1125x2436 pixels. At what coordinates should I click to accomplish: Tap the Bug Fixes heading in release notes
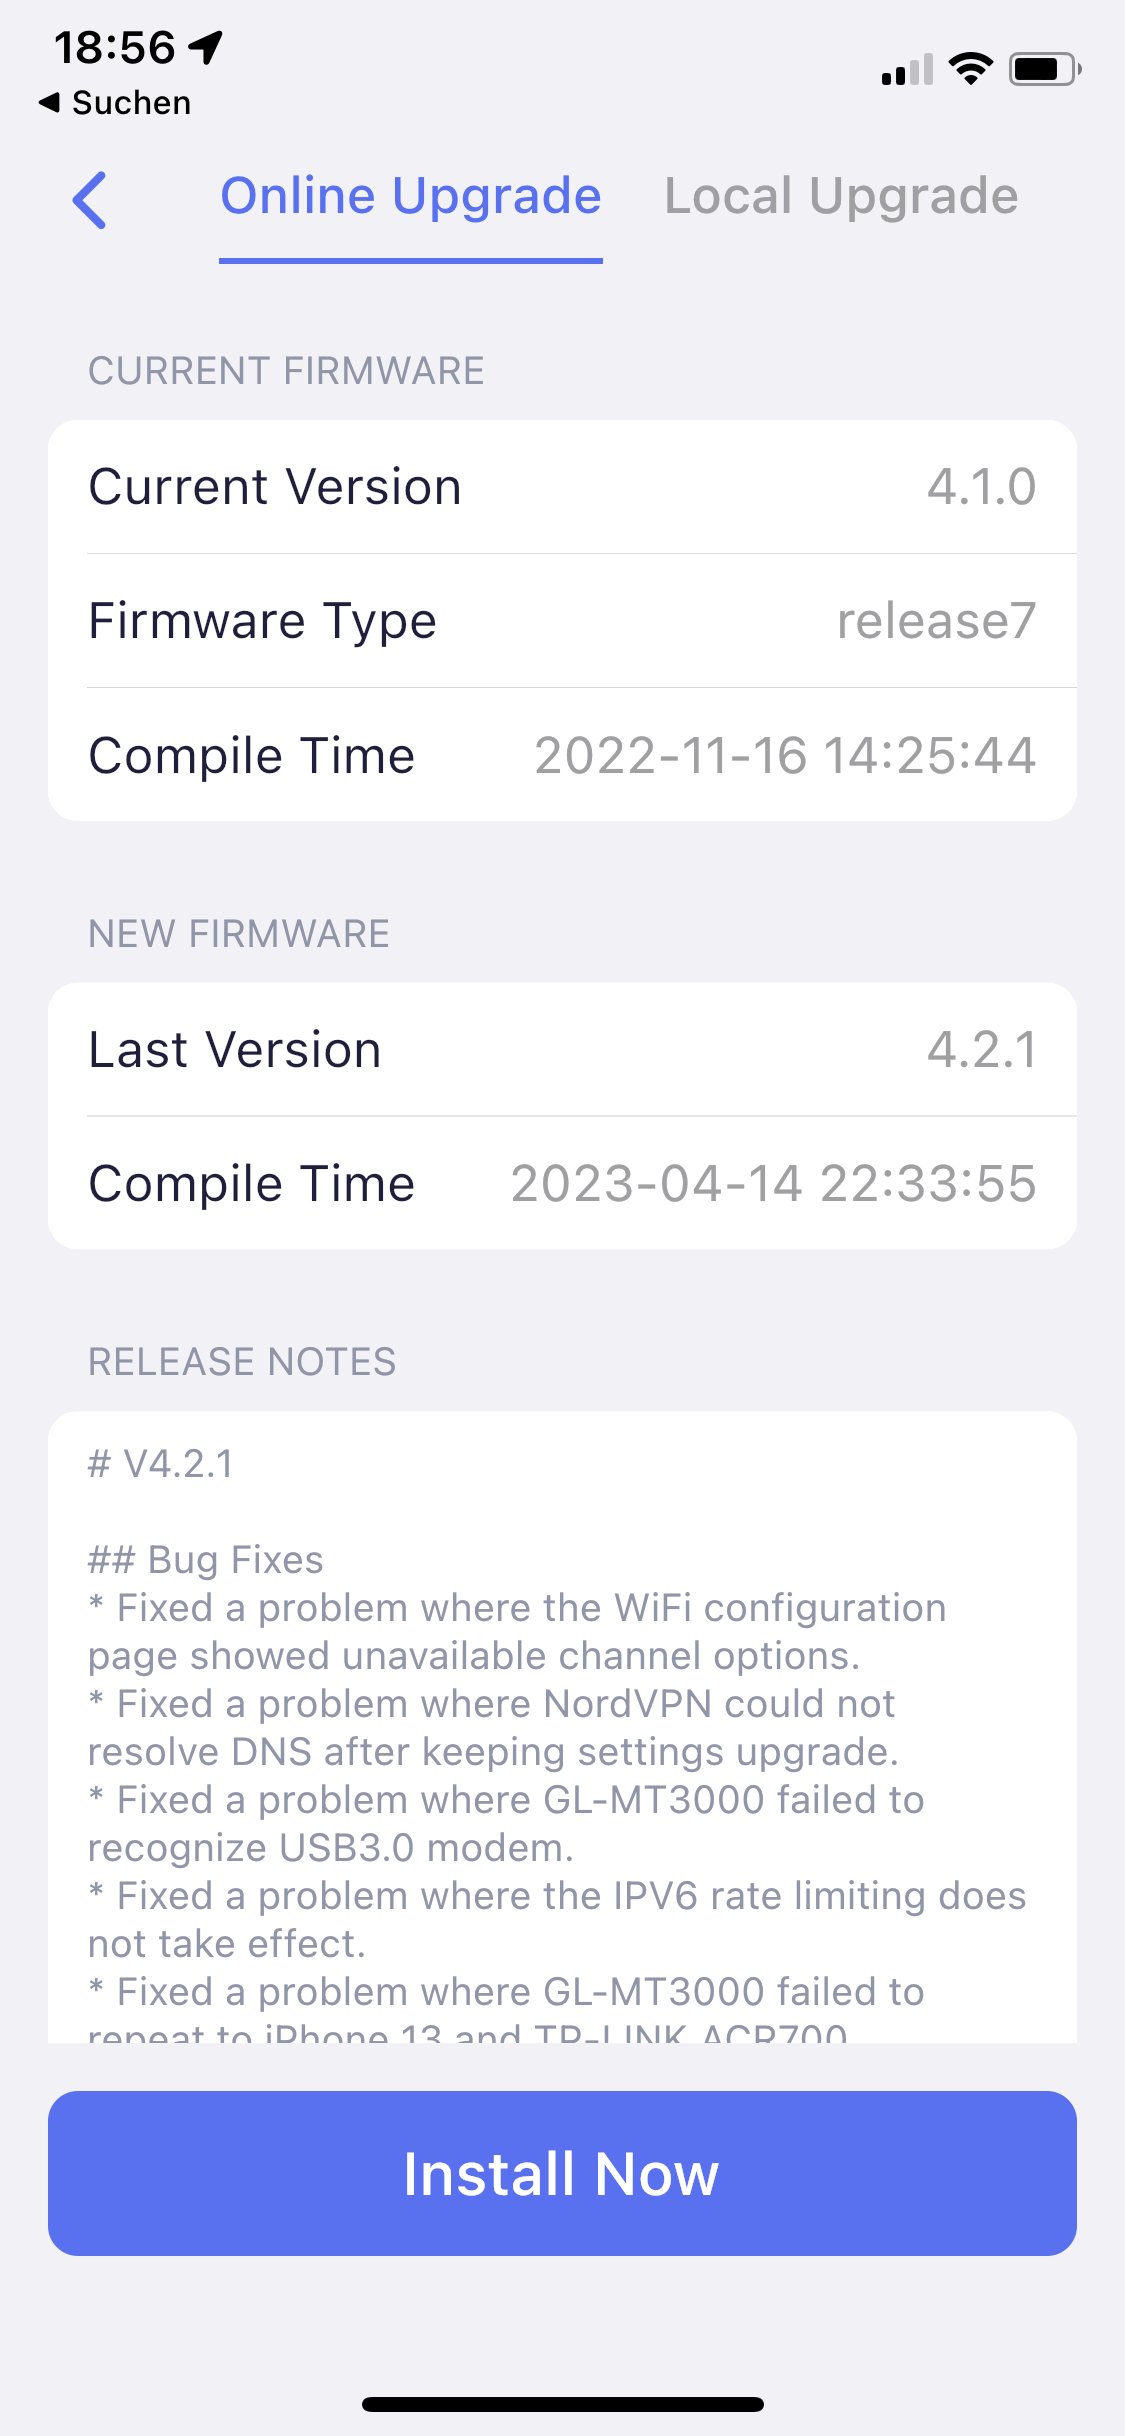pos(206,1560)
